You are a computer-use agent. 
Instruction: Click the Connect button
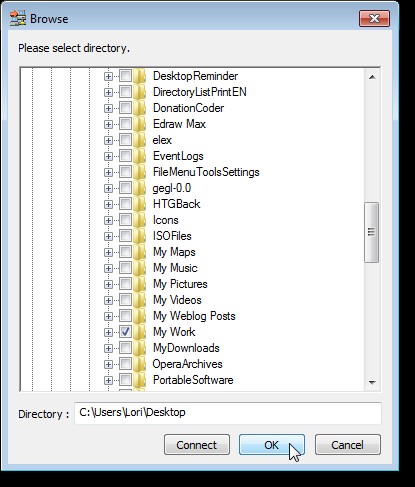[197, 445]
